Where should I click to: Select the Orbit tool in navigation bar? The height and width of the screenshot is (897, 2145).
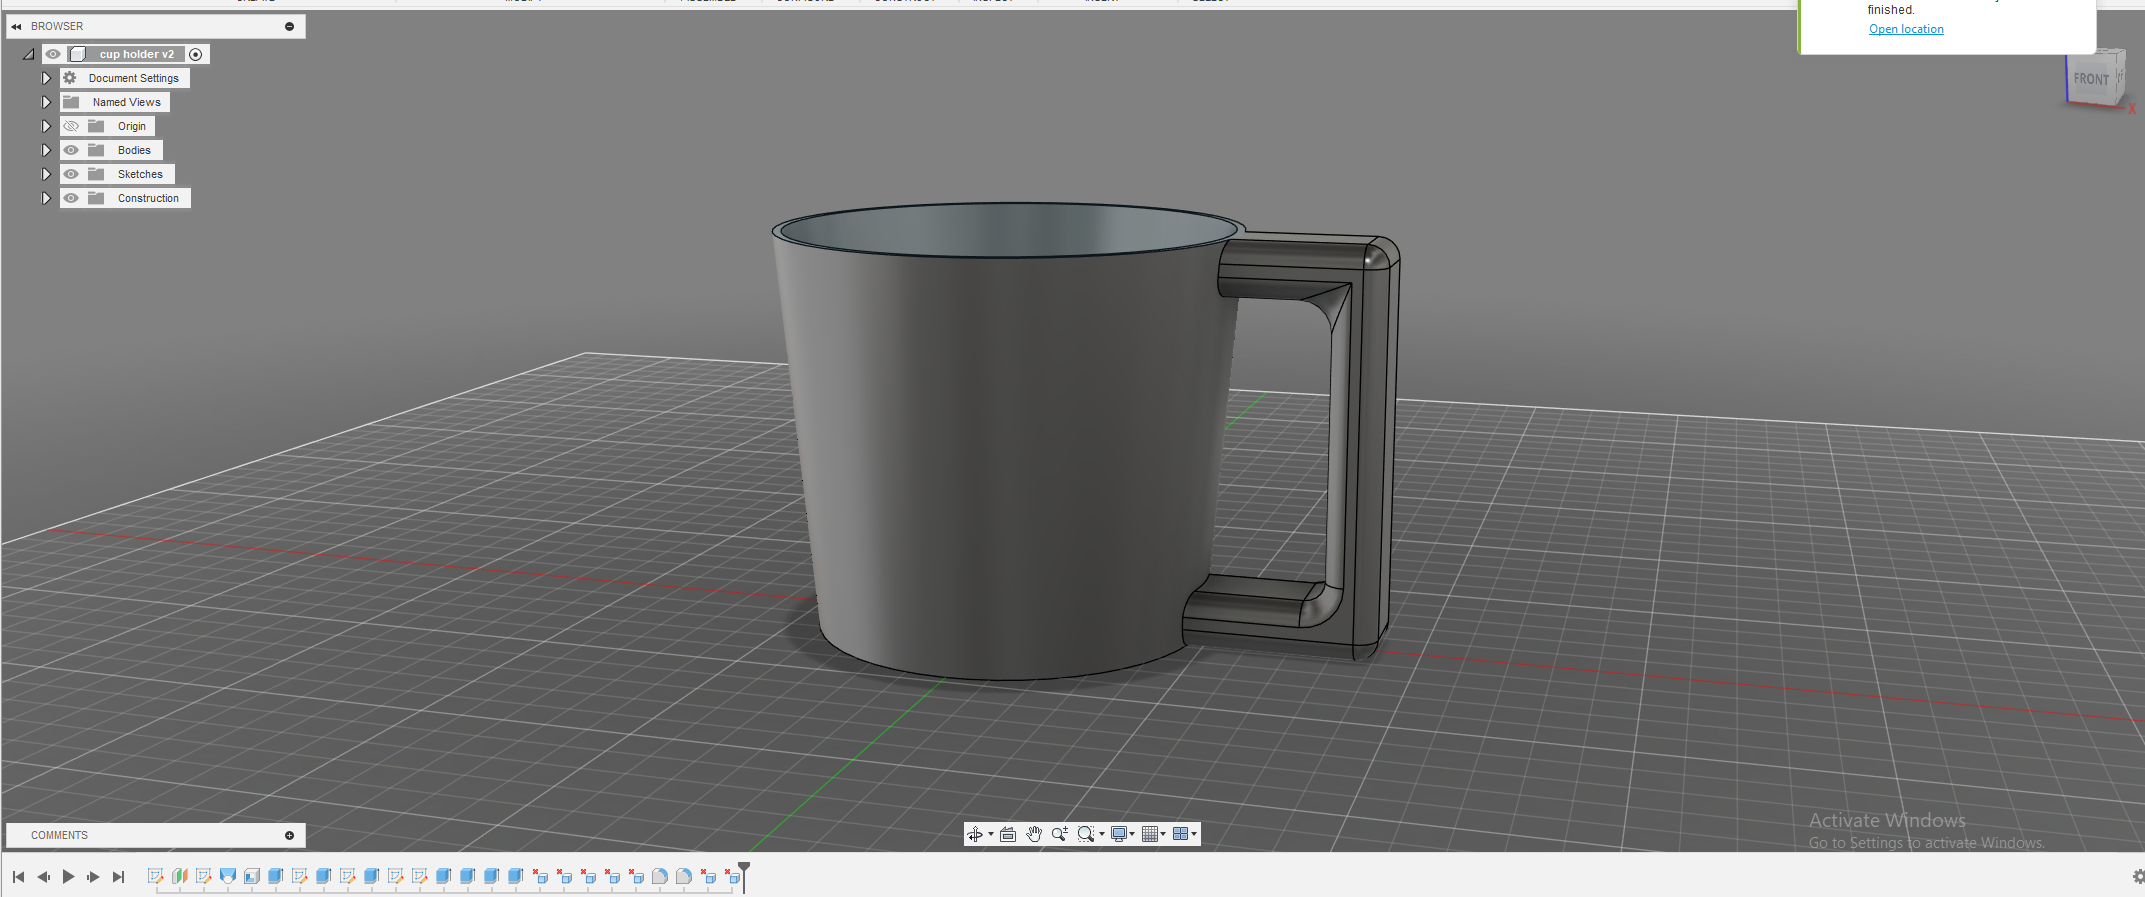pyautogui.click(x=975, y=834)
